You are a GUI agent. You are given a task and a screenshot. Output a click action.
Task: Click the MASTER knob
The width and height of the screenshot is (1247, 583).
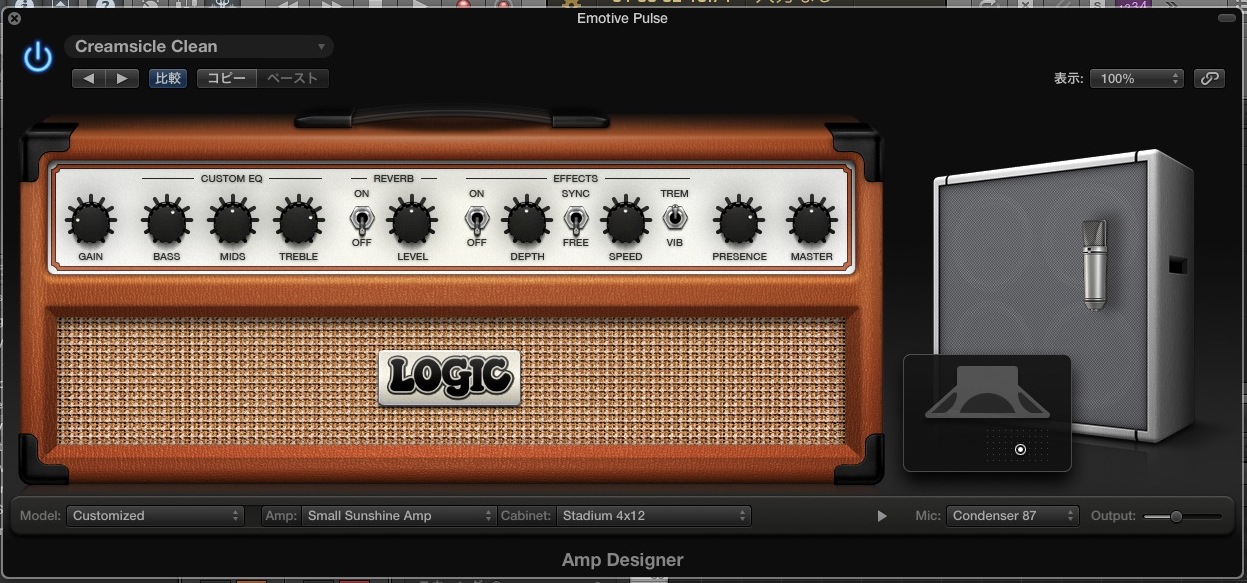coord(811,220)
